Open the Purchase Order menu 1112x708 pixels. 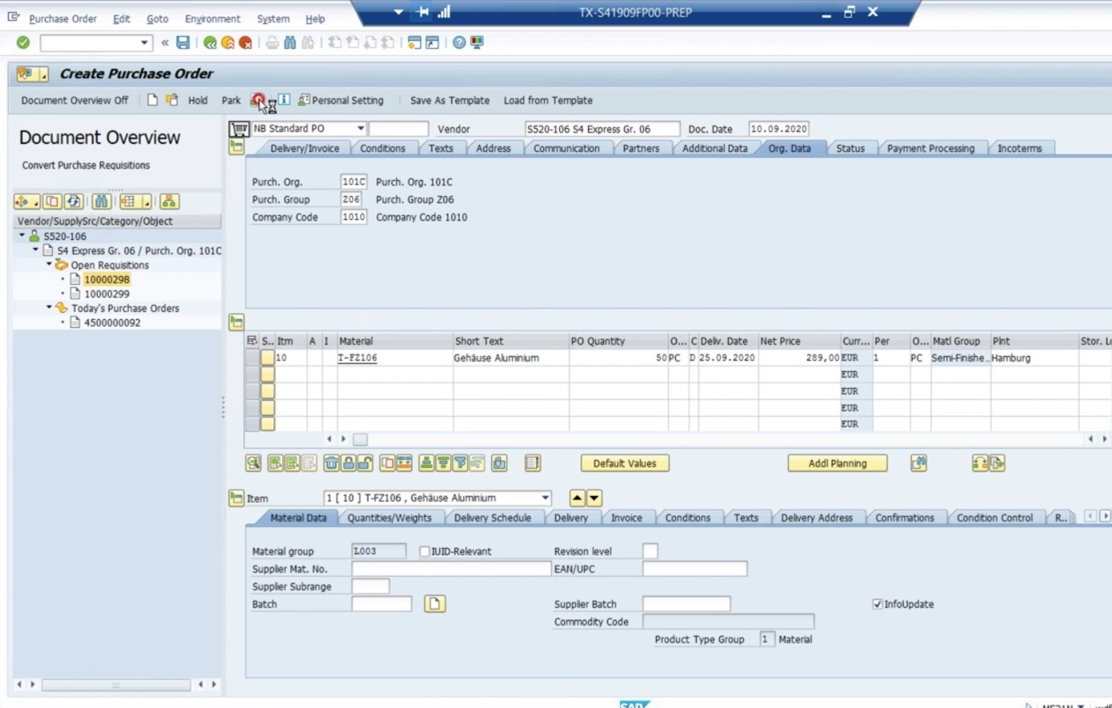[62, 19]
